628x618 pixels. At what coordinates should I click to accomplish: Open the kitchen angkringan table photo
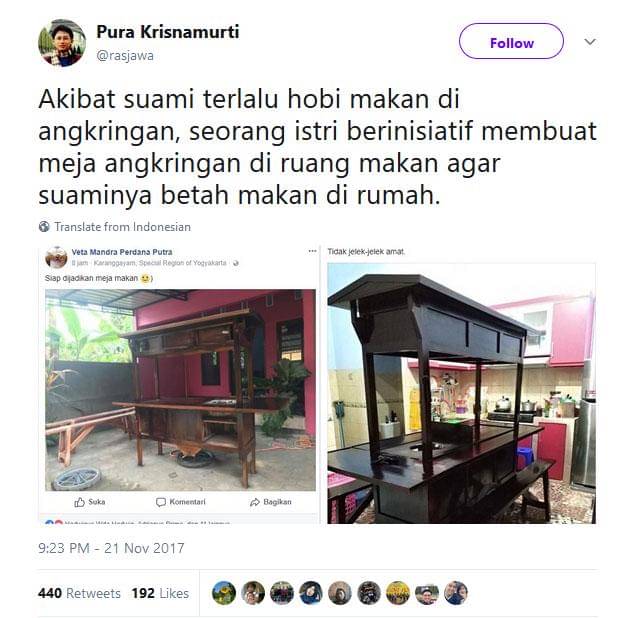pos(461,393)
